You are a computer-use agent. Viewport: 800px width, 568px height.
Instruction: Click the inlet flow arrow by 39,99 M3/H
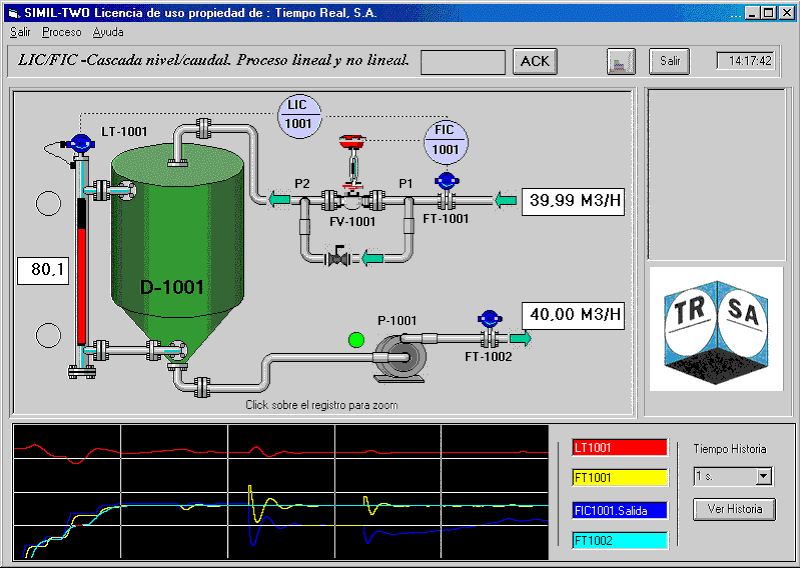[x=506, y=200]
